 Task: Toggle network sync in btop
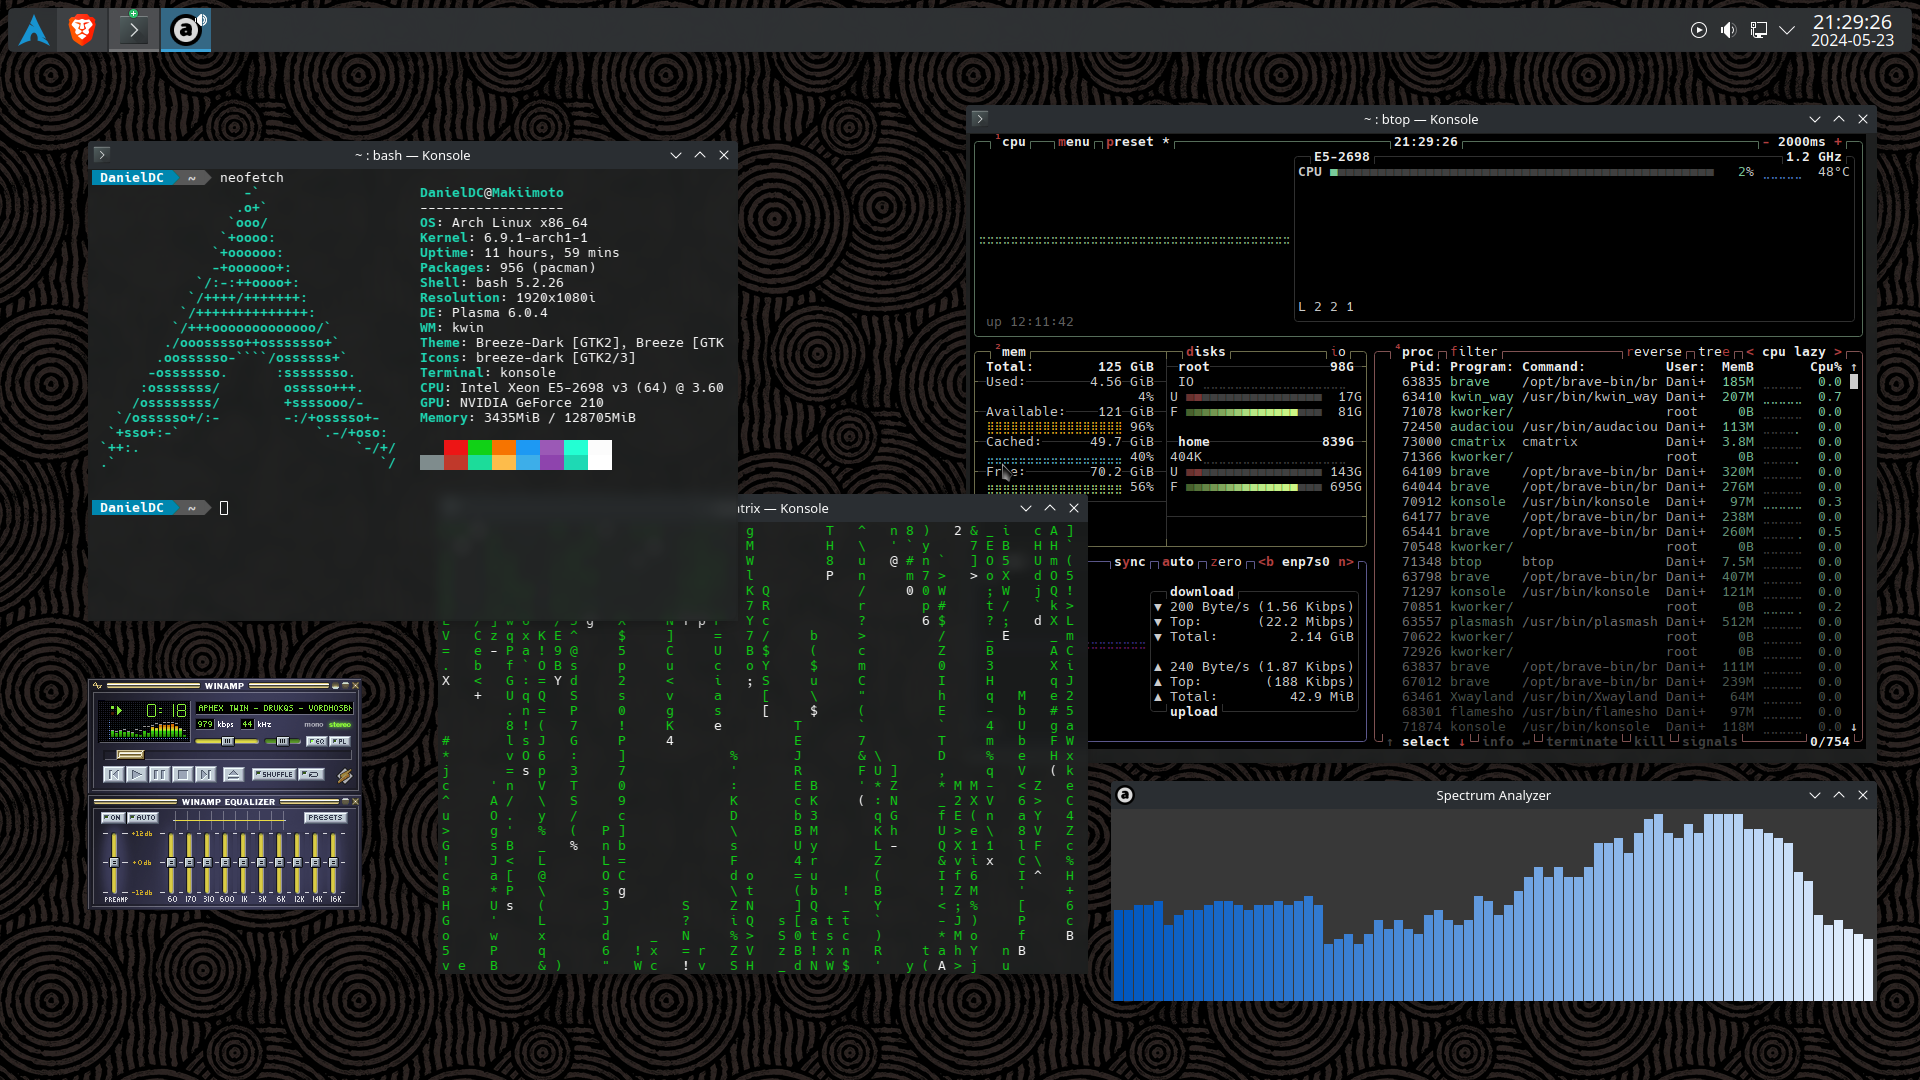coord(1130,562)
